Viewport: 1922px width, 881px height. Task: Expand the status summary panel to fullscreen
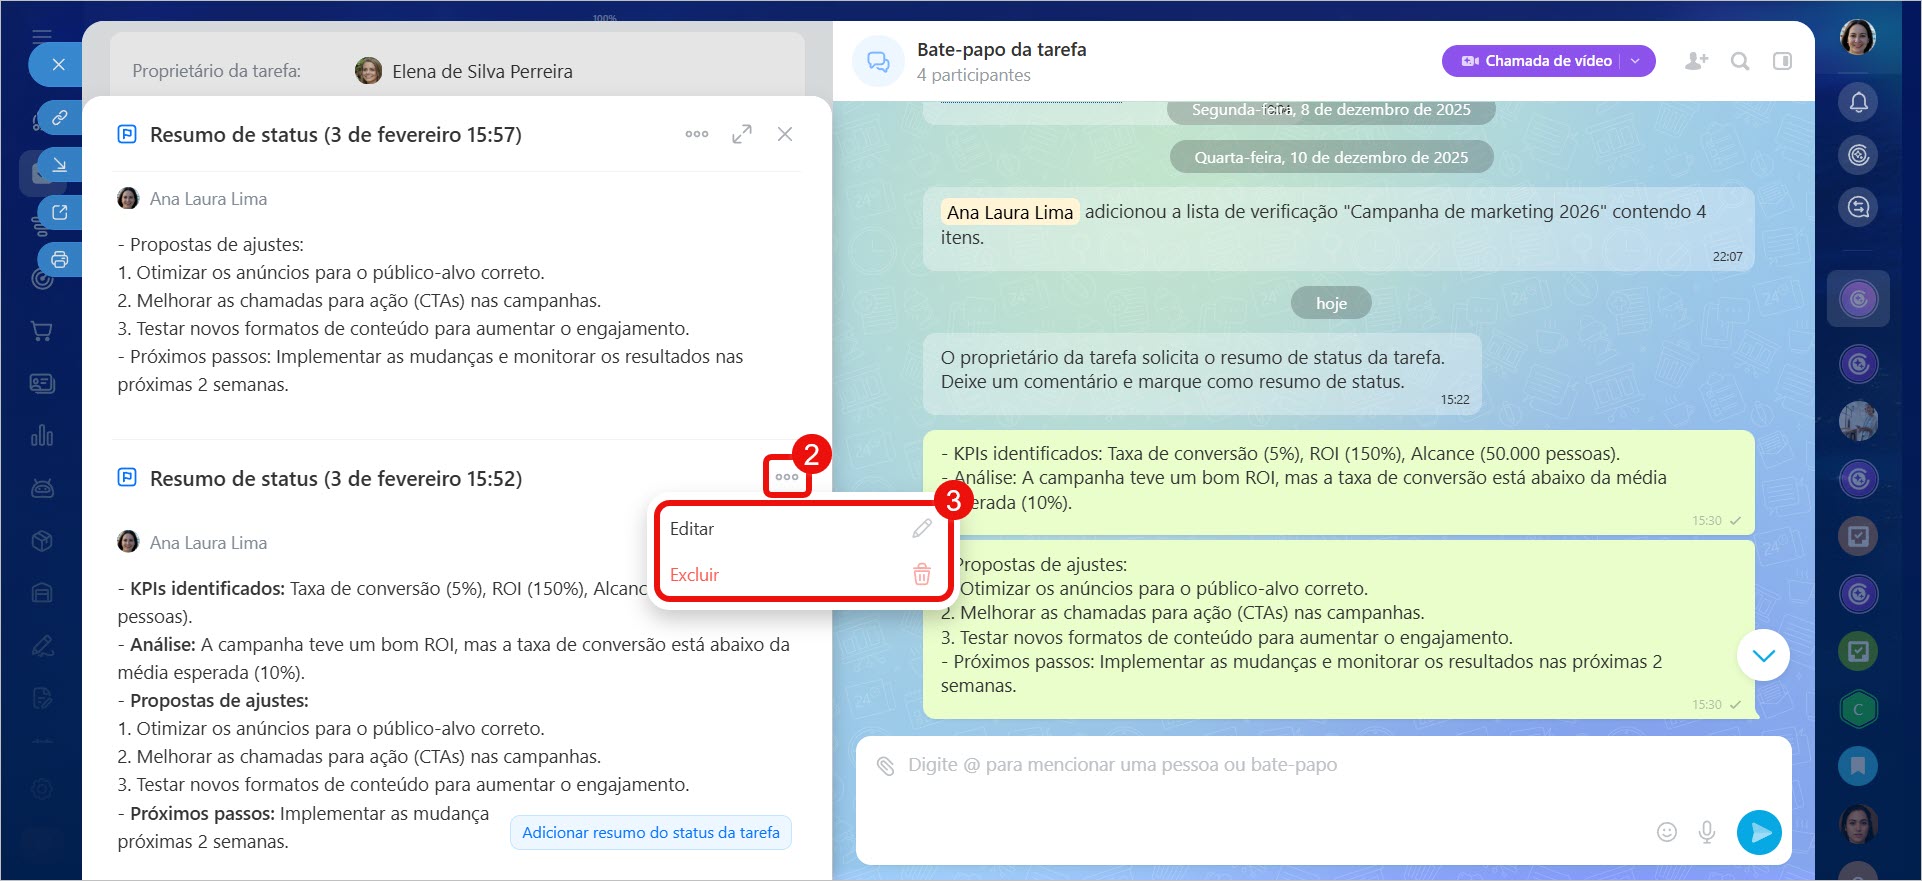point(742,134)
